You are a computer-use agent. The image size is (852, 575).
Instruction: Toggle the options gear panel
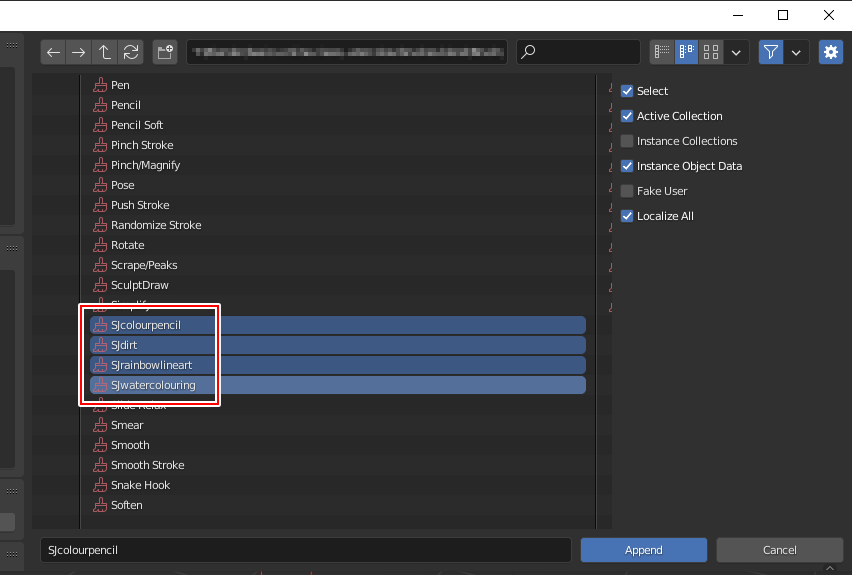coord(830,52)
